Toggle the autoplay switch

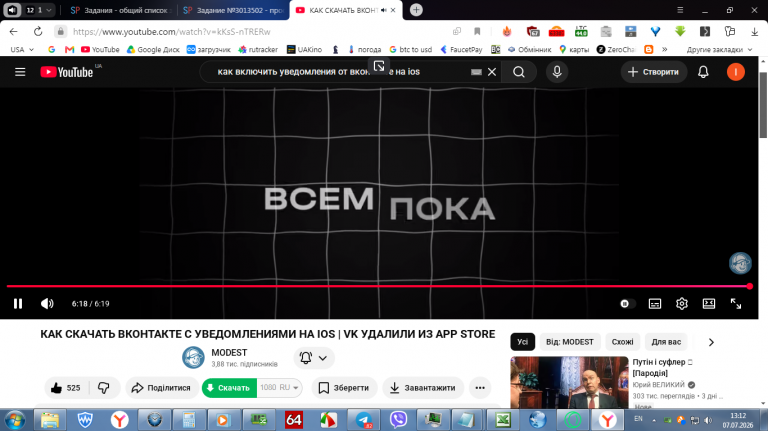click(626, 304)
